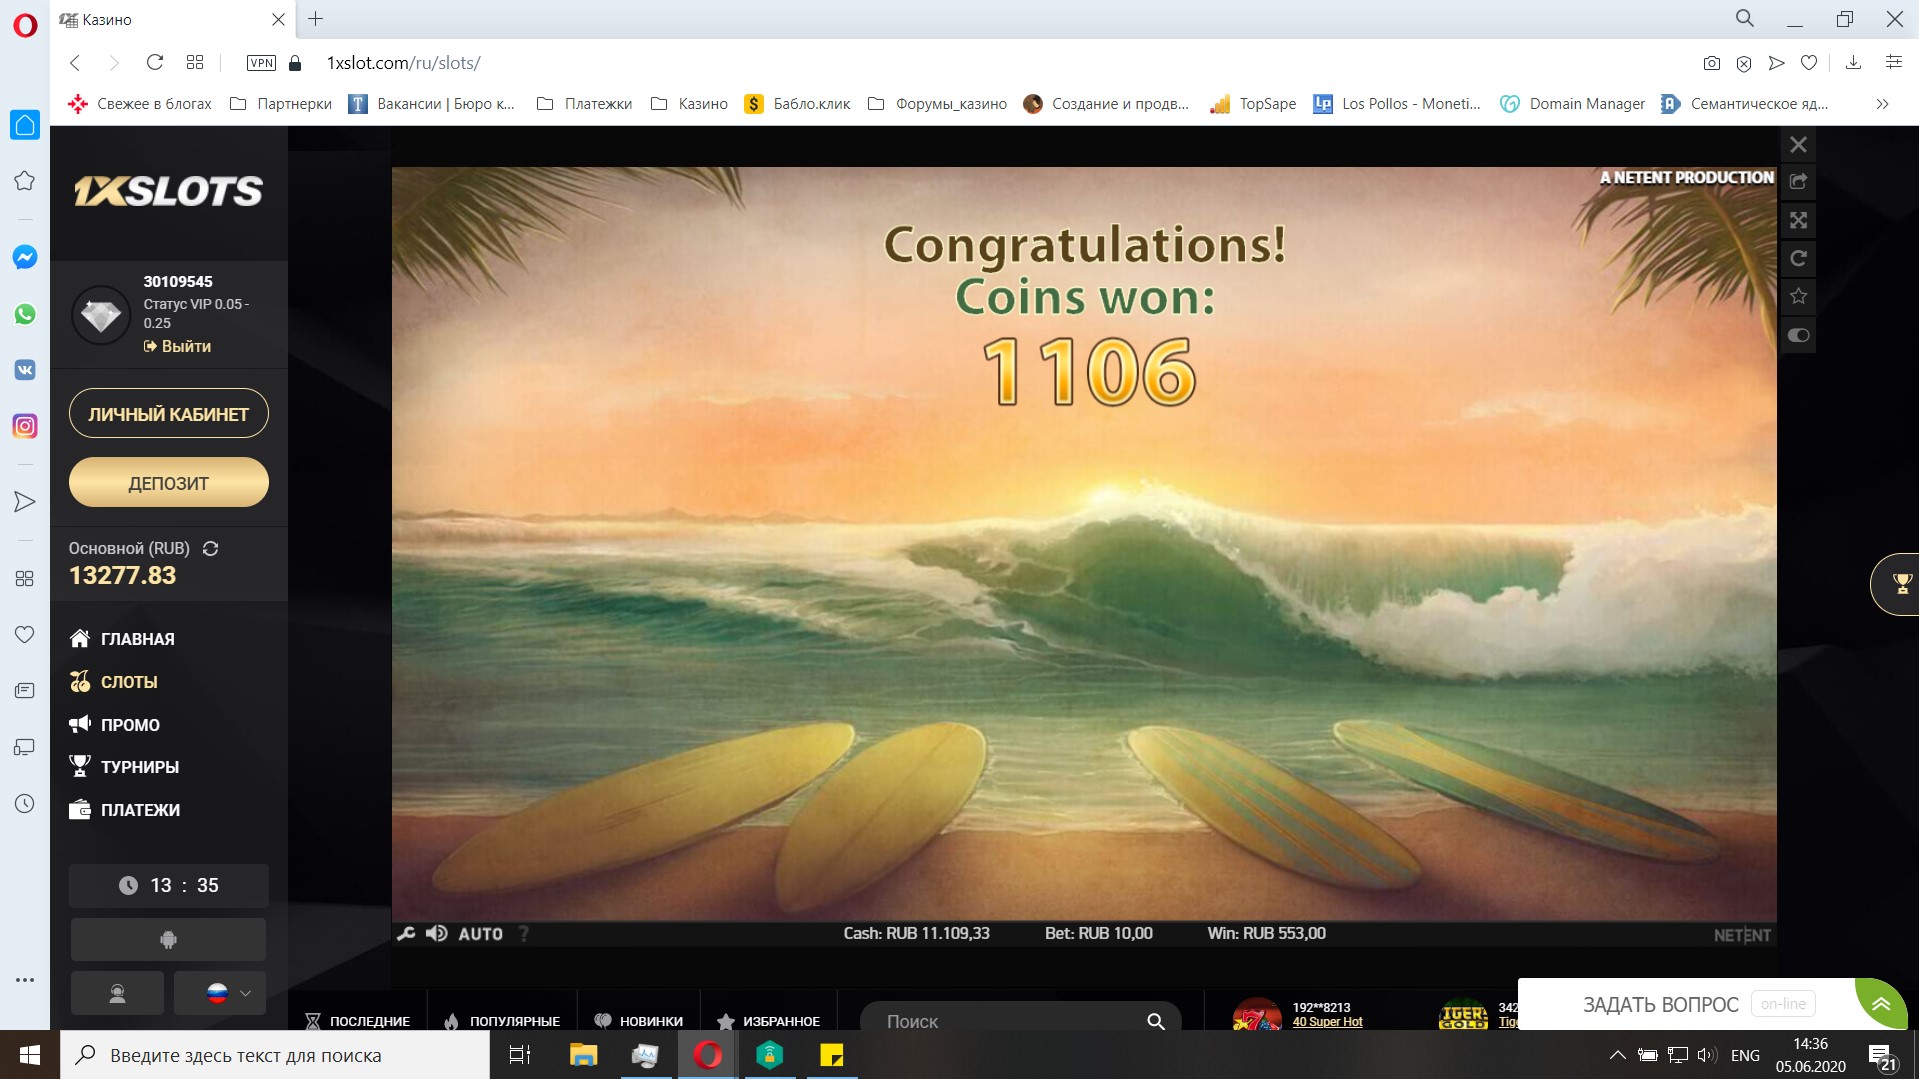Open game settings wrench icon
Image resolution: width=1919 pixels, height=1079 pixels.
[406, 933]
